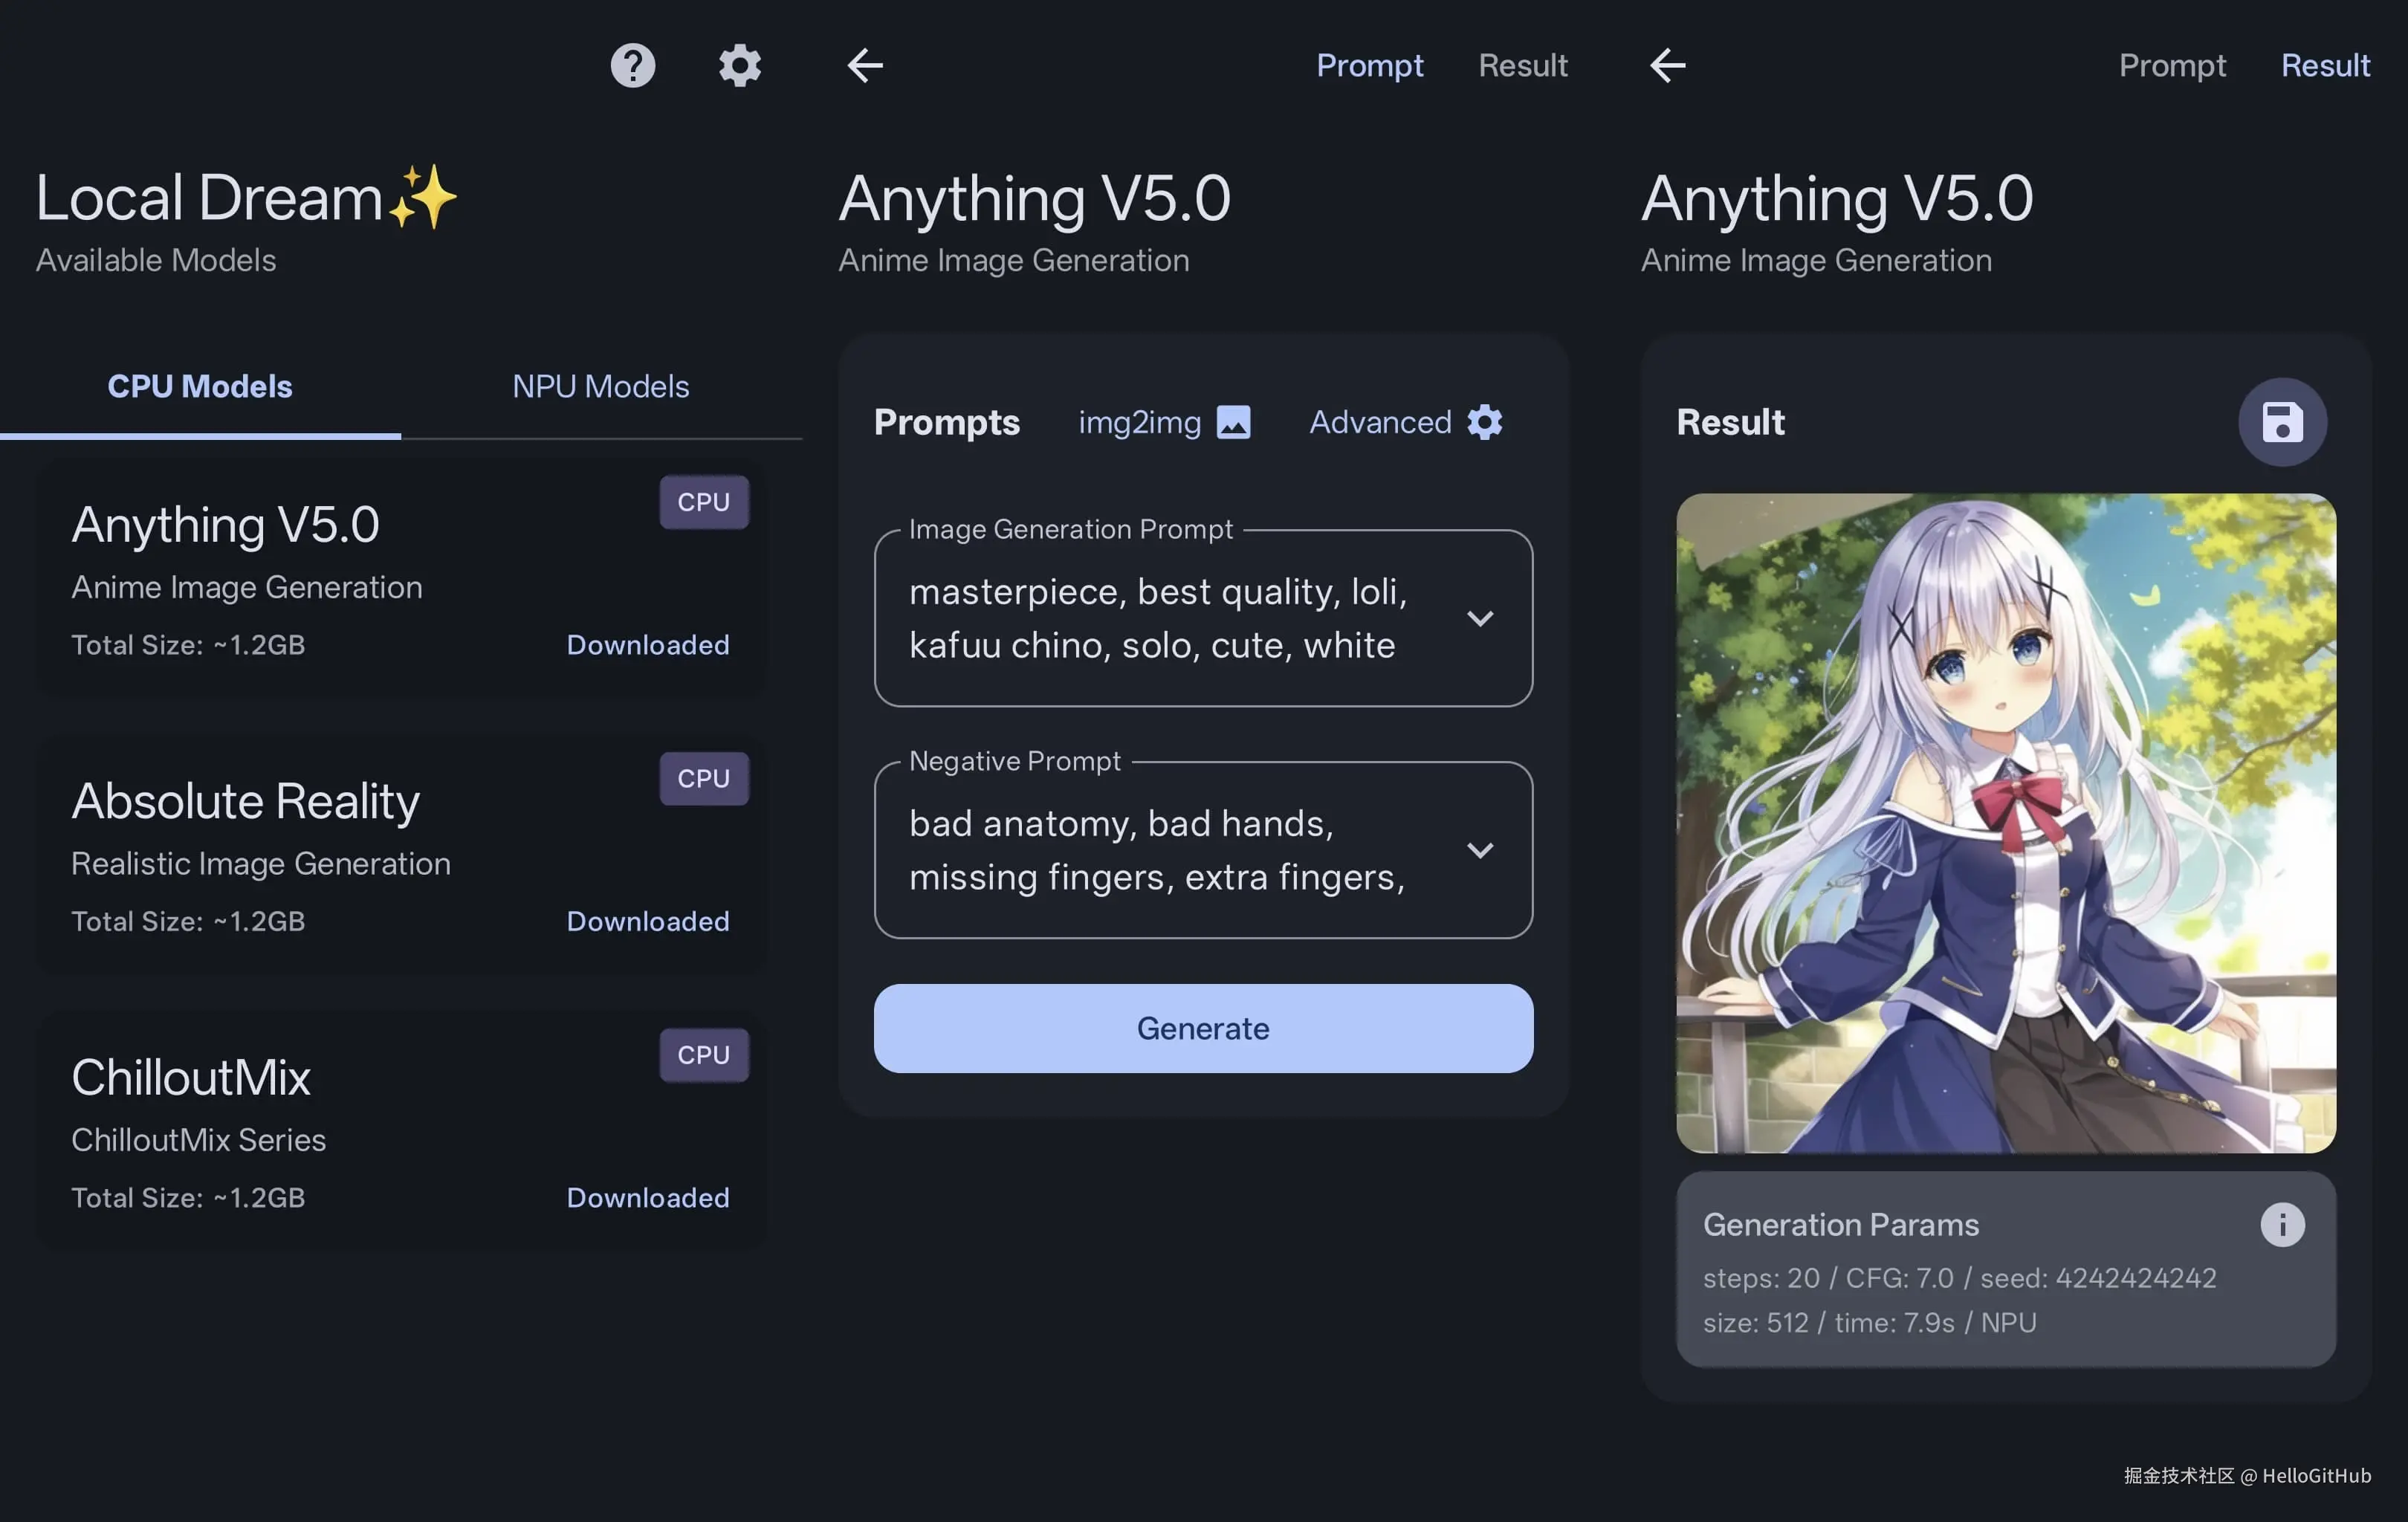
Task: Expand the Negative Prompt chevron
Action: click(x=1479, y=850)
